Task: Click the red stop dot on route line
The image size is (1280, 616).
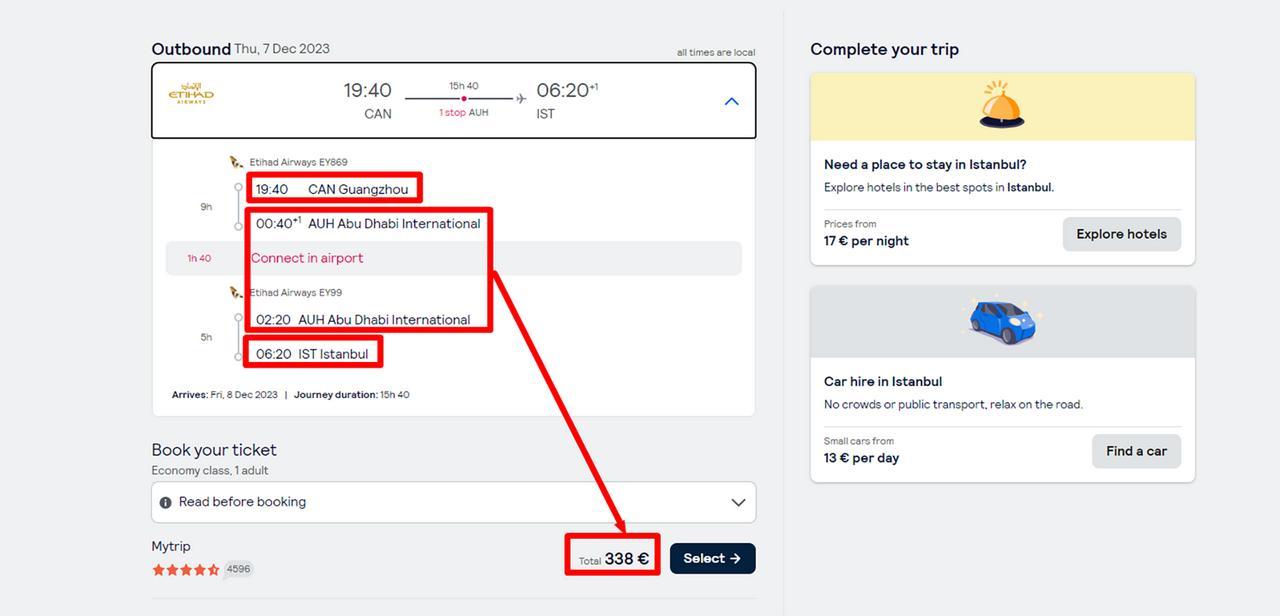Action: [x=463, y=99]
